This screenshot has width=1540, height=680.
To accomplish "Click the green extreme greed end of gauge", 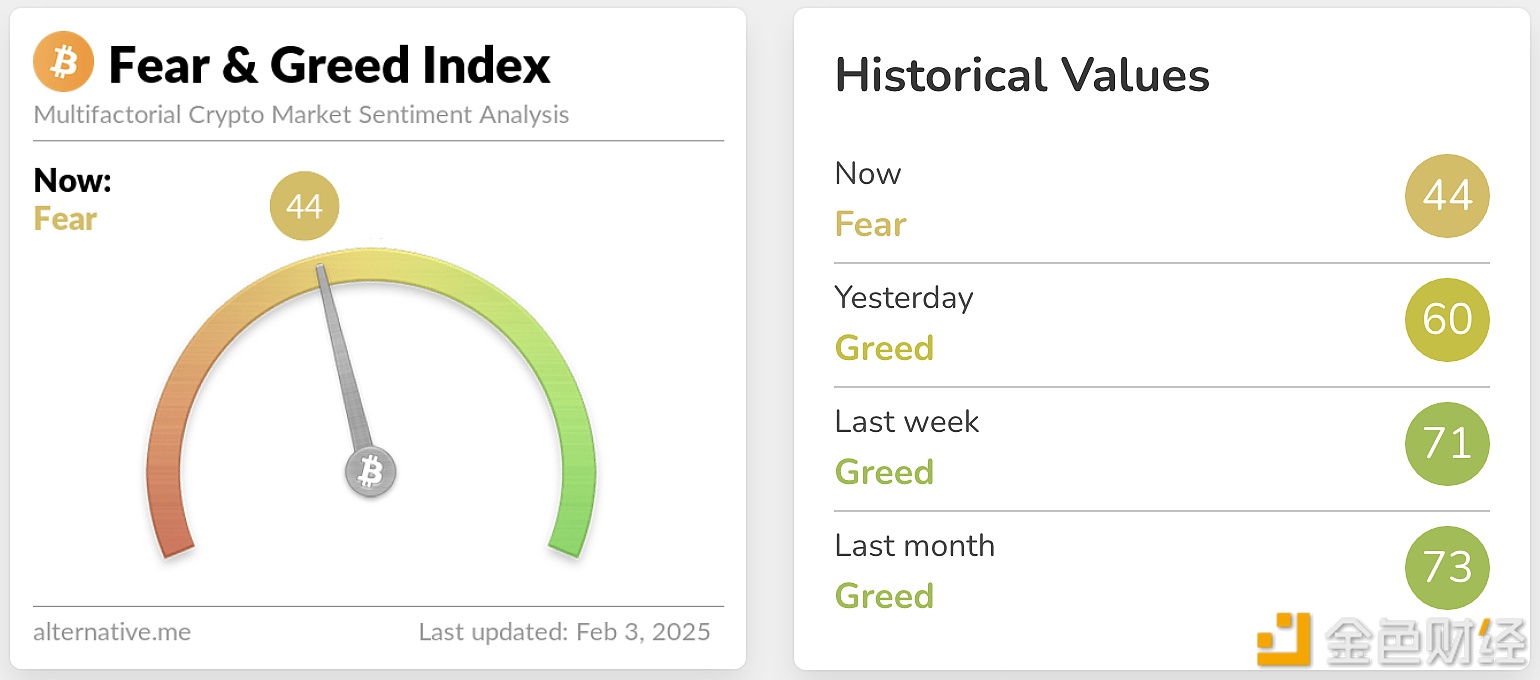I will (569, 540).
